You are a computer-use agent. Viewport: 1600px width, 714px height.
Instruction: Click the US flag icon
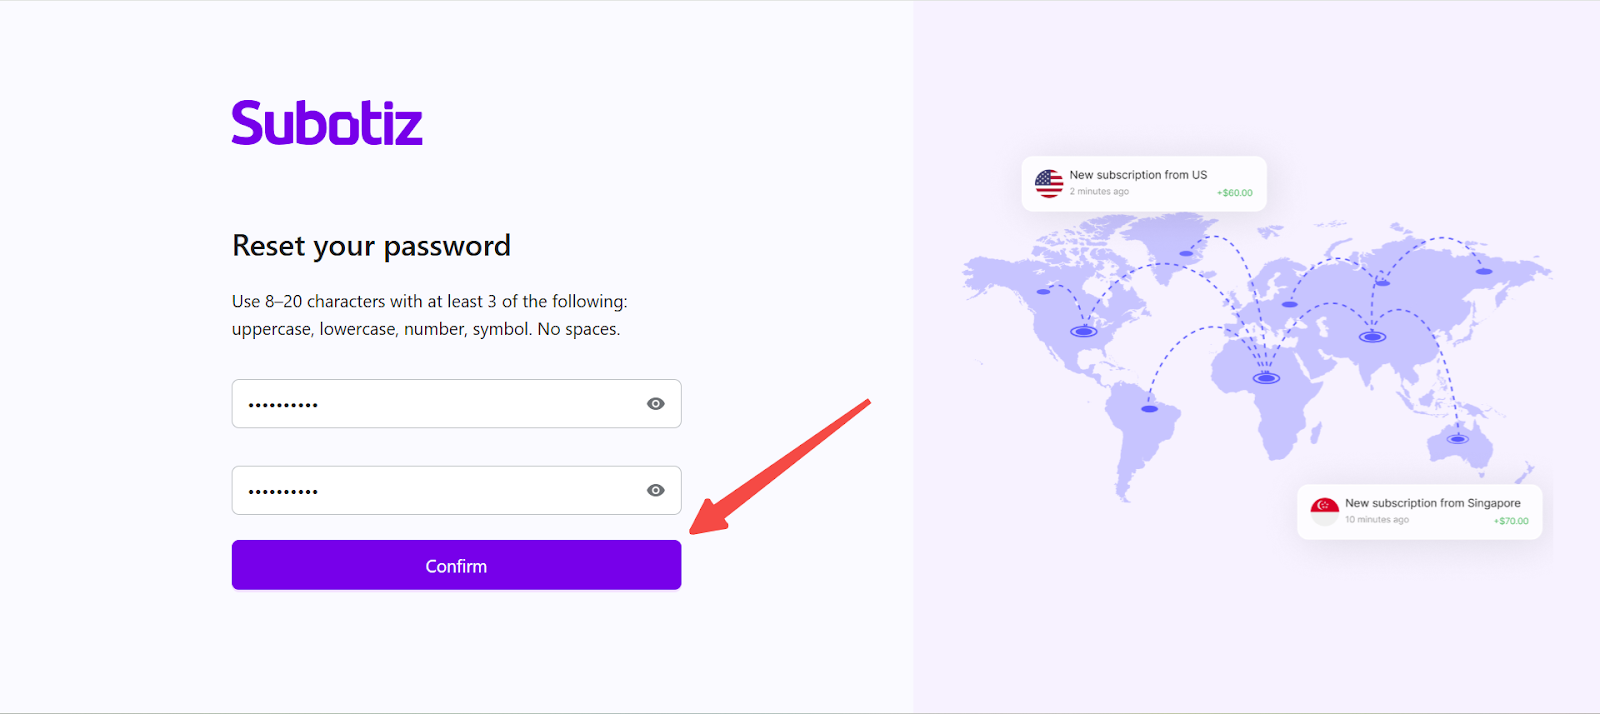[x=1049, y=183]
